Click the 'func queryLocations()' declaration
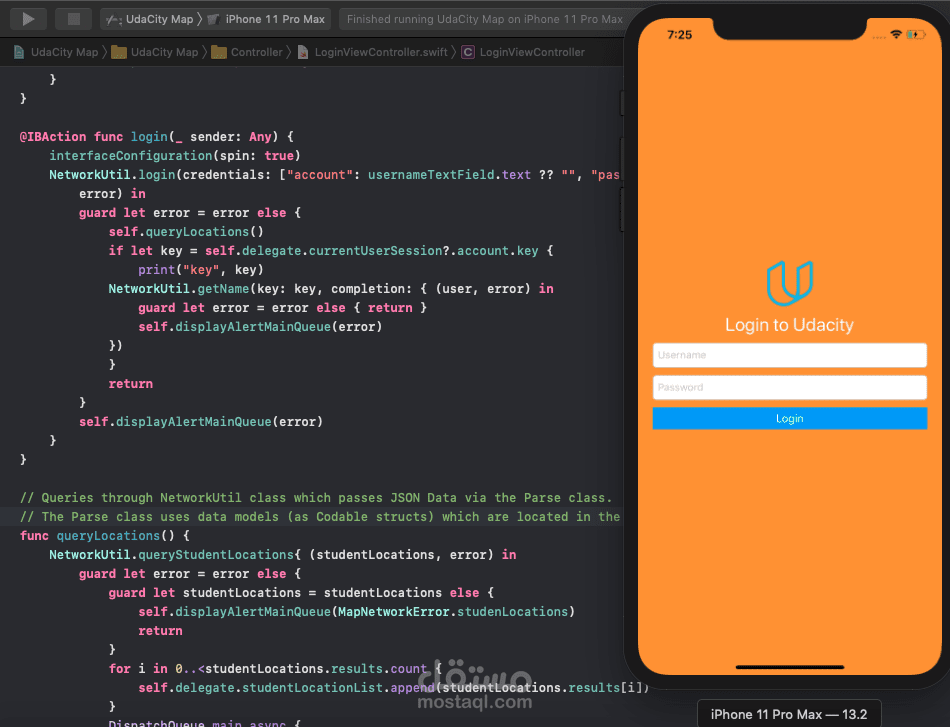The image size is (950, 727). [104, 536]
